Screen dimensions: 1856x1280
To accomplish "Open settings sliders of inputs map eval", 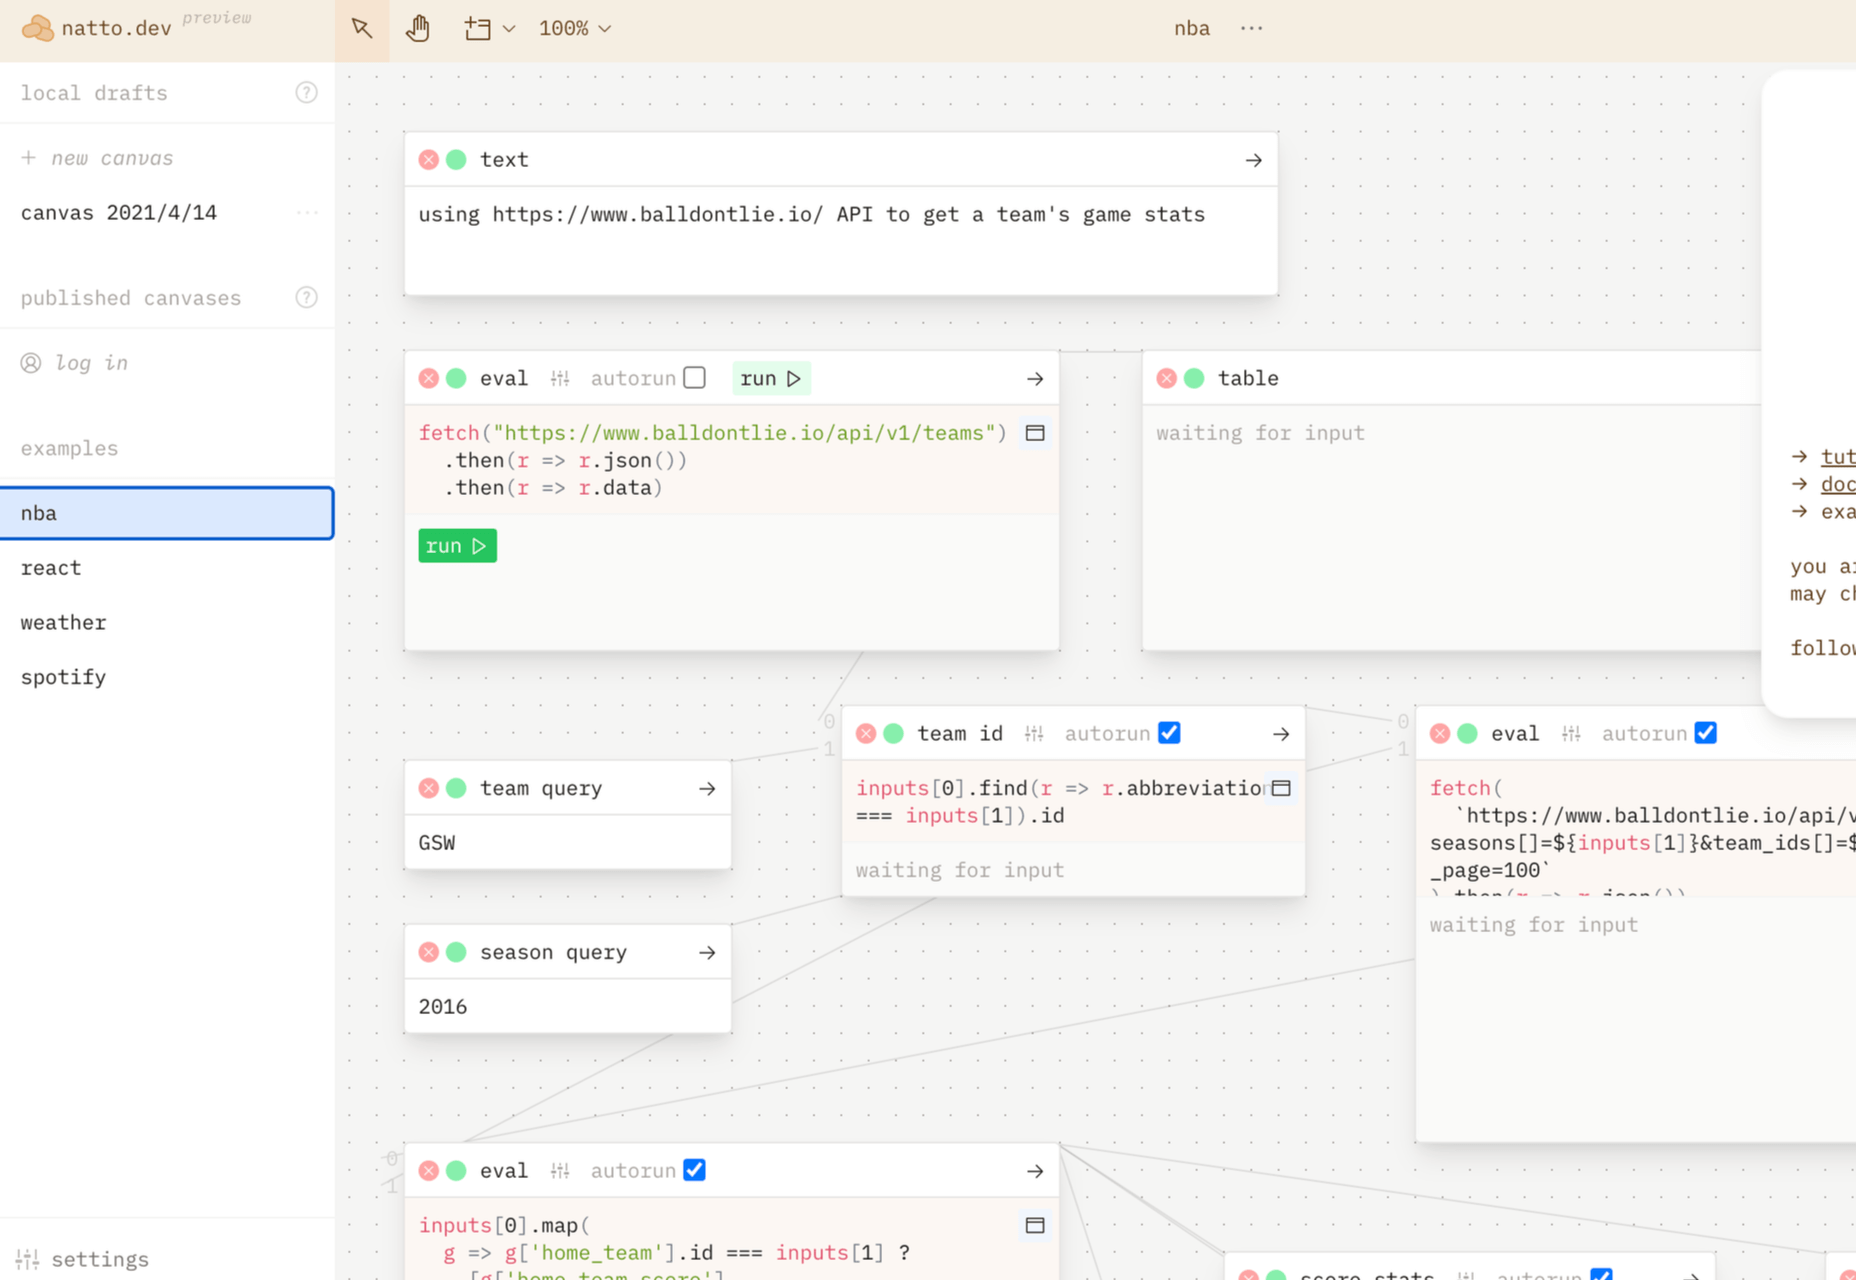I will click(x=560, y=1171).
